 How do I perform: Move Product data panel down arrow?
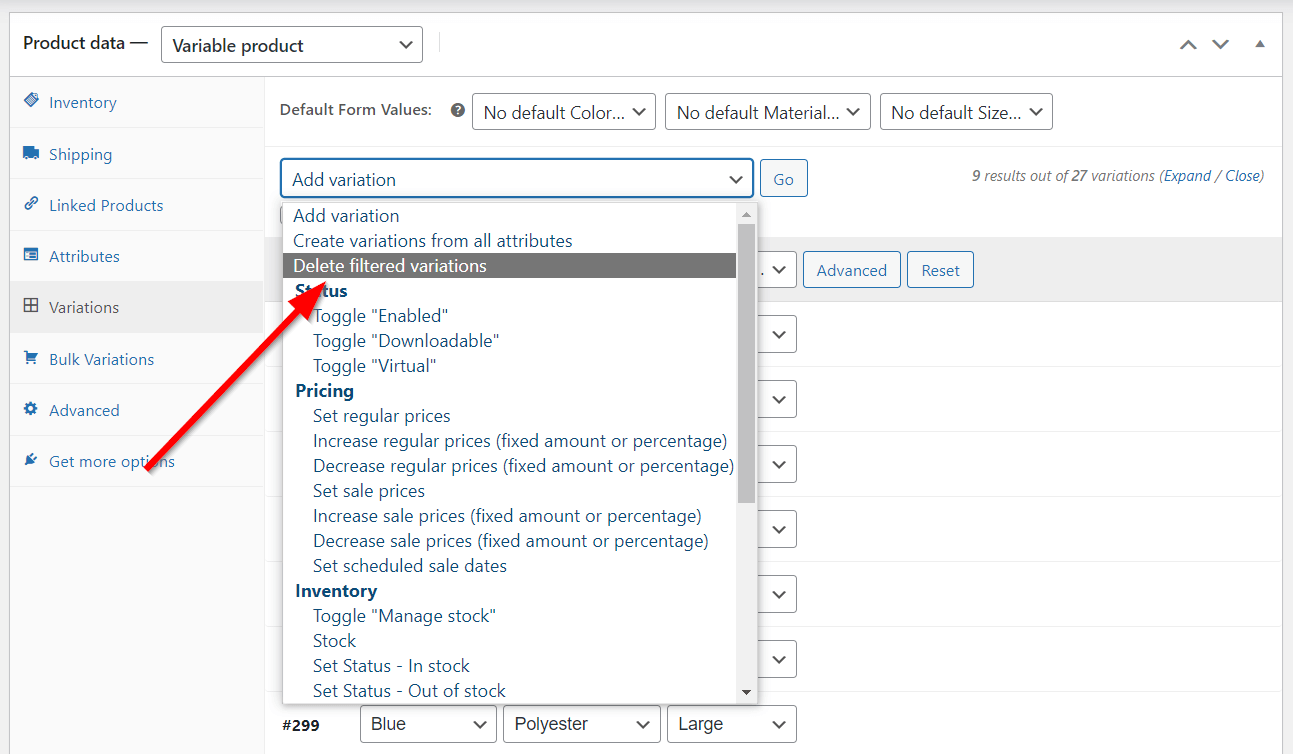[1220, 44]
